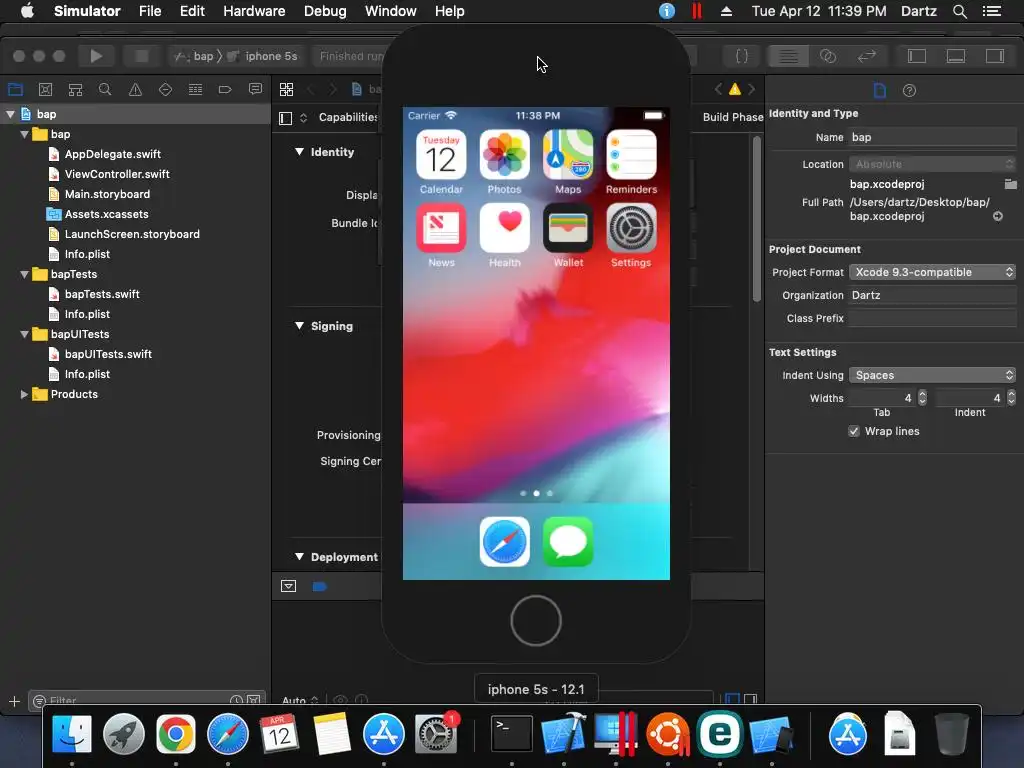This screenshot has height=768, width=1024.
Task: Show the Debug navigator
Action: 195,89
